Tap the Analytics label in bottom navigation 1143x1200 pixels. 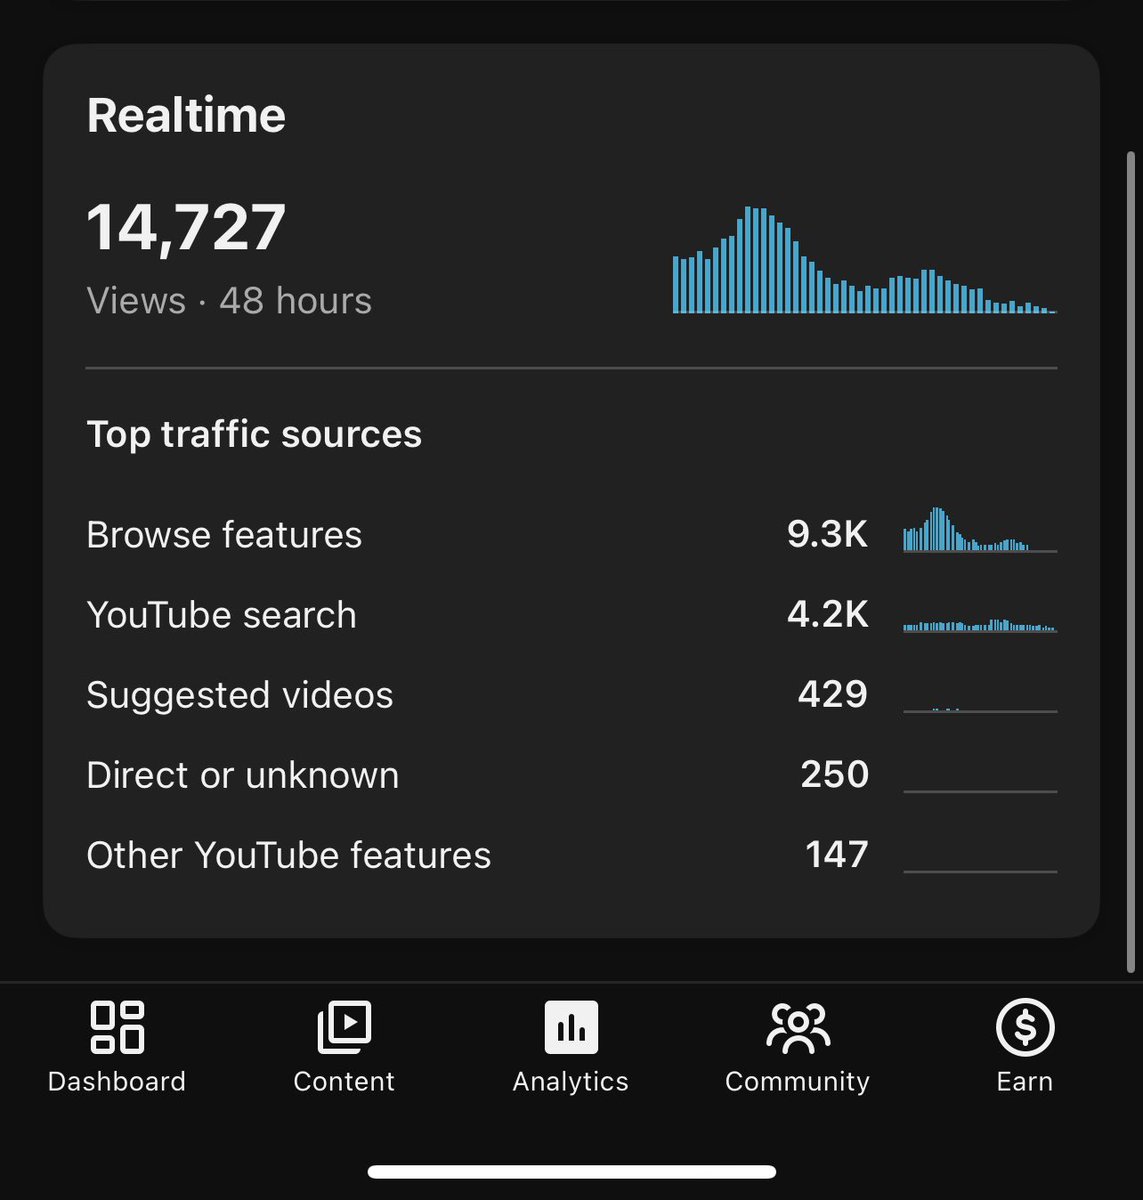(571, 1082)
